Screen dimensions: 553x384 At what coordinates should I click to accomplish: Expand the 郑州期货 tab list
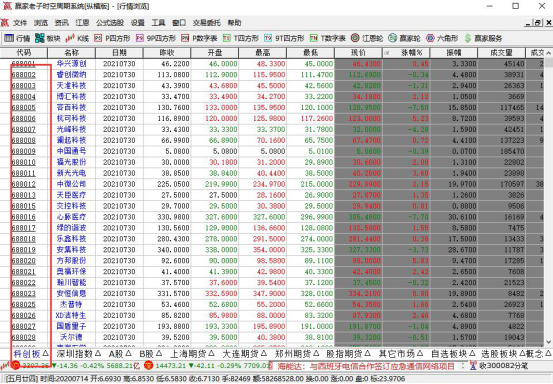click(316, 353)
